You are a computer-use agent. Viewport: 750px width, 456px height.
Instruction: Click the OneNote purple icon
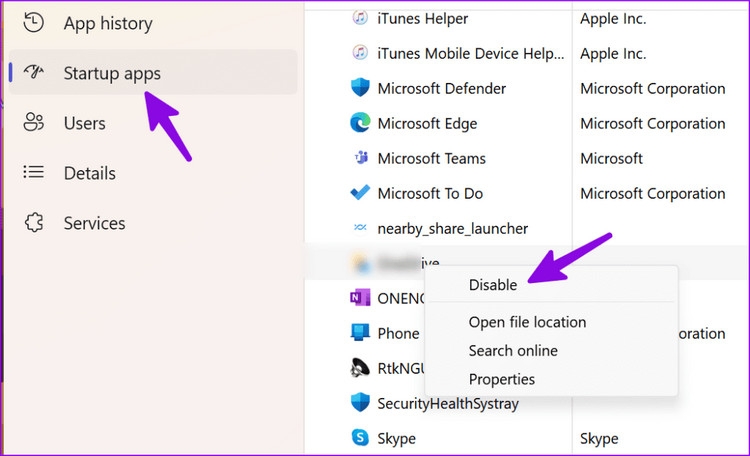coord(360,298)
